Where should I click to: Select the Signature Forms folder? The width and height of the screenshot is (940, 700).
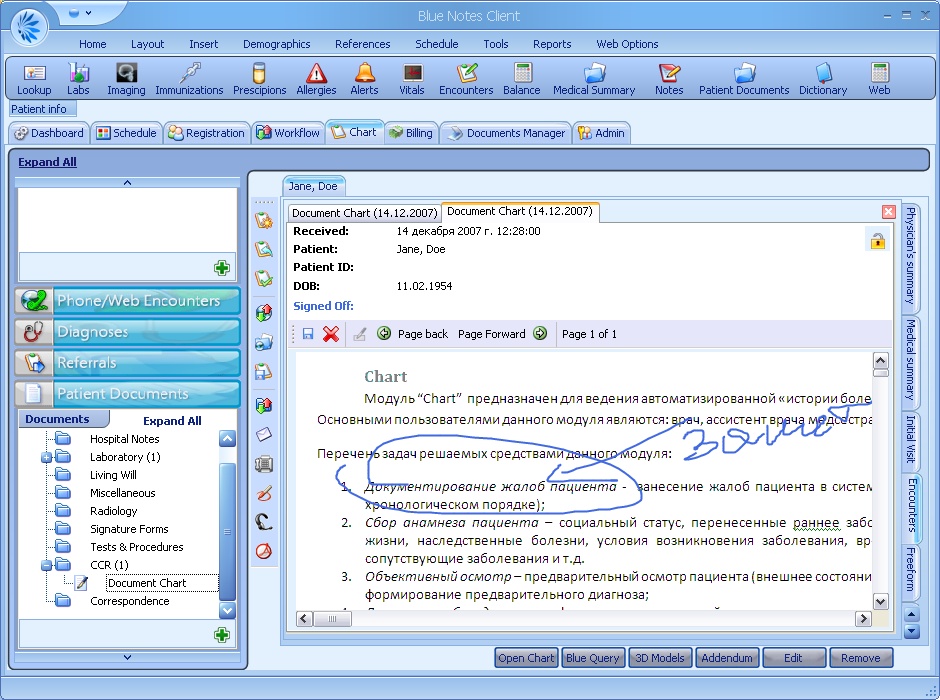pyautogui.click(x=129, y=529)
